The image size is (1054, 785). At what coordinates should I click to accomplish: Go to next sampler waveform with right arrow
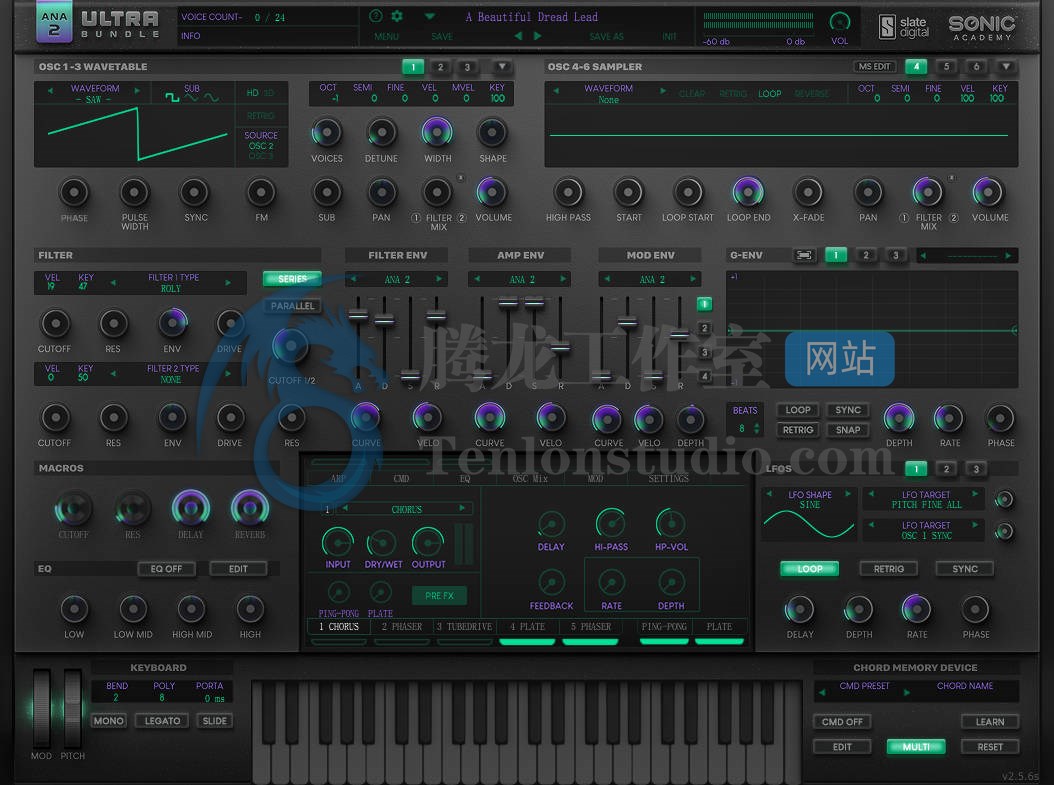coord(663,90)
